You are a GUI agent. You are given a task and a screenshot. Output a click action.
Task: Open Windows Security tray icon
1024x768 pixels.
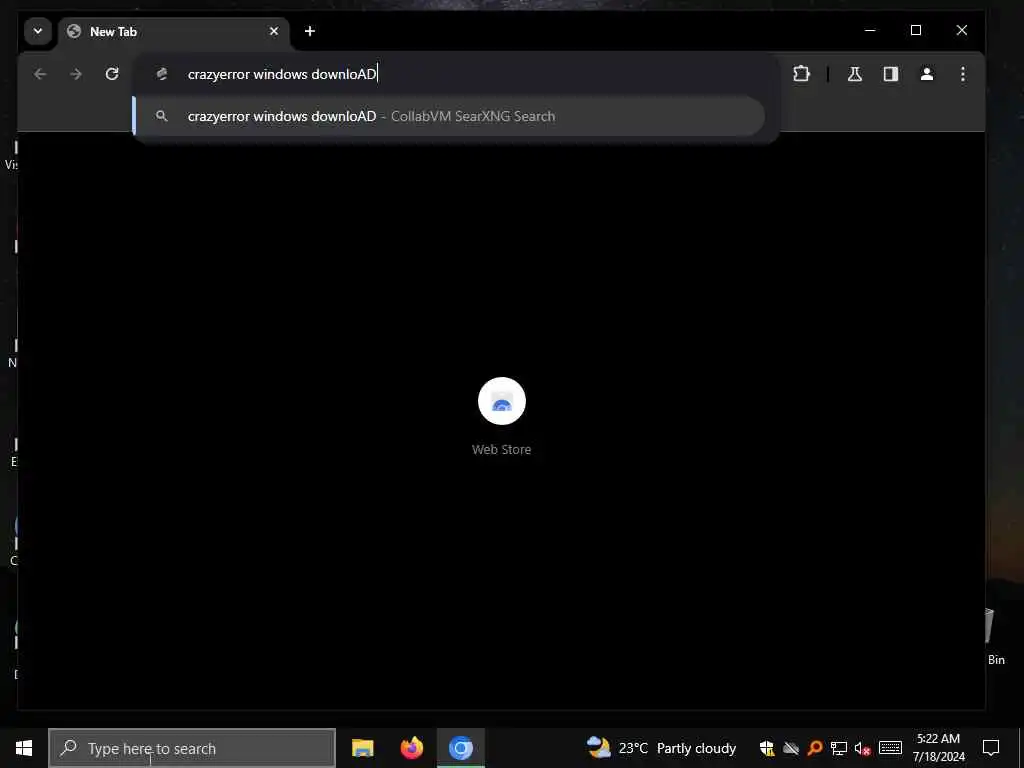click(767, 748)
